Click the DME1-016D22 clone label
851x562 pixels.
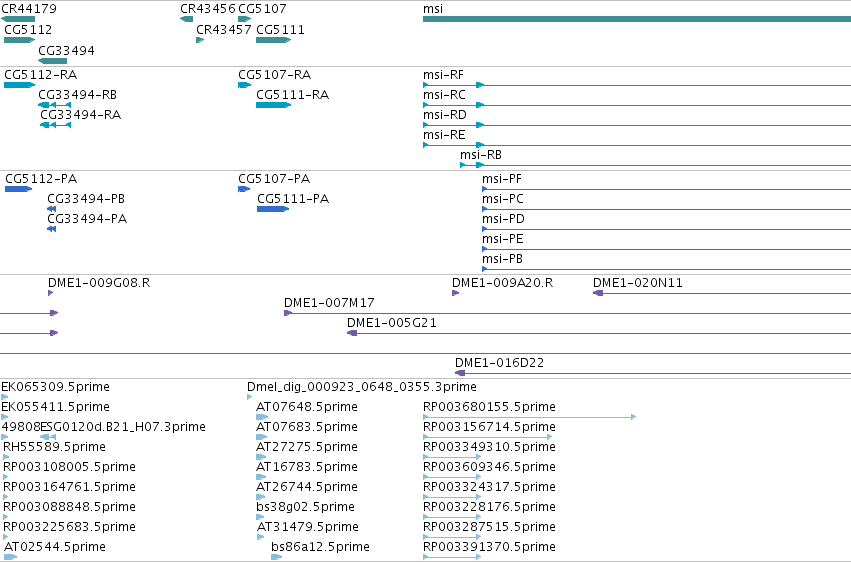[499, 363]
